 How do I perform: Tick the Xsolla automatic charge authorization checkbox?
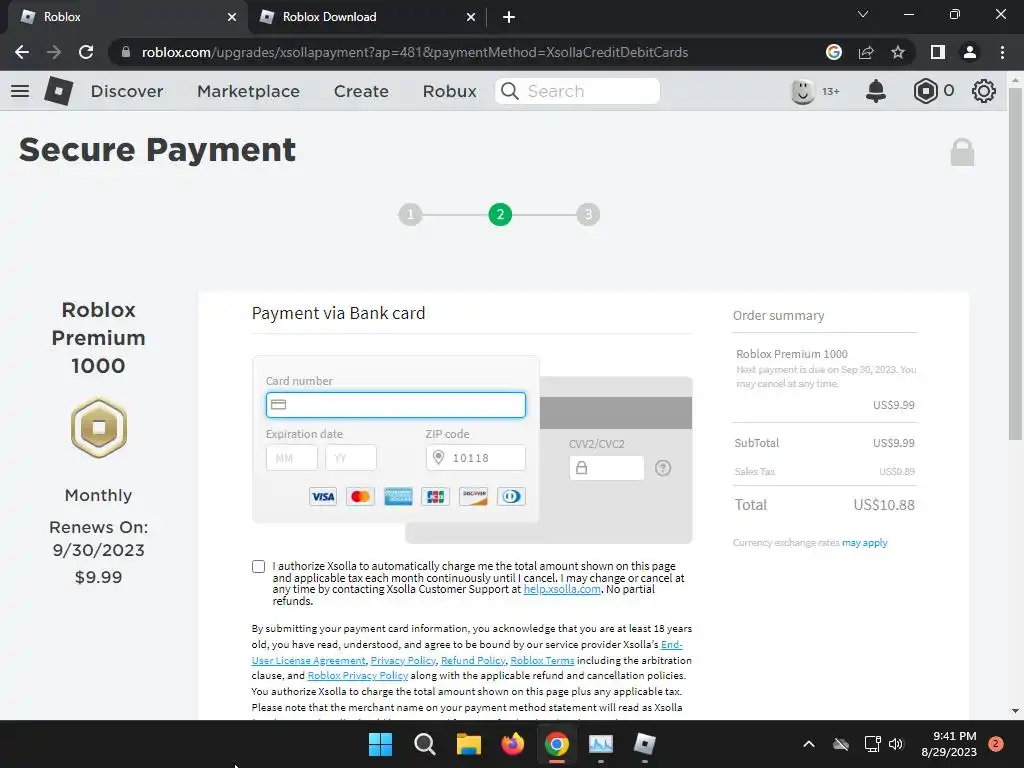point(259,566)
